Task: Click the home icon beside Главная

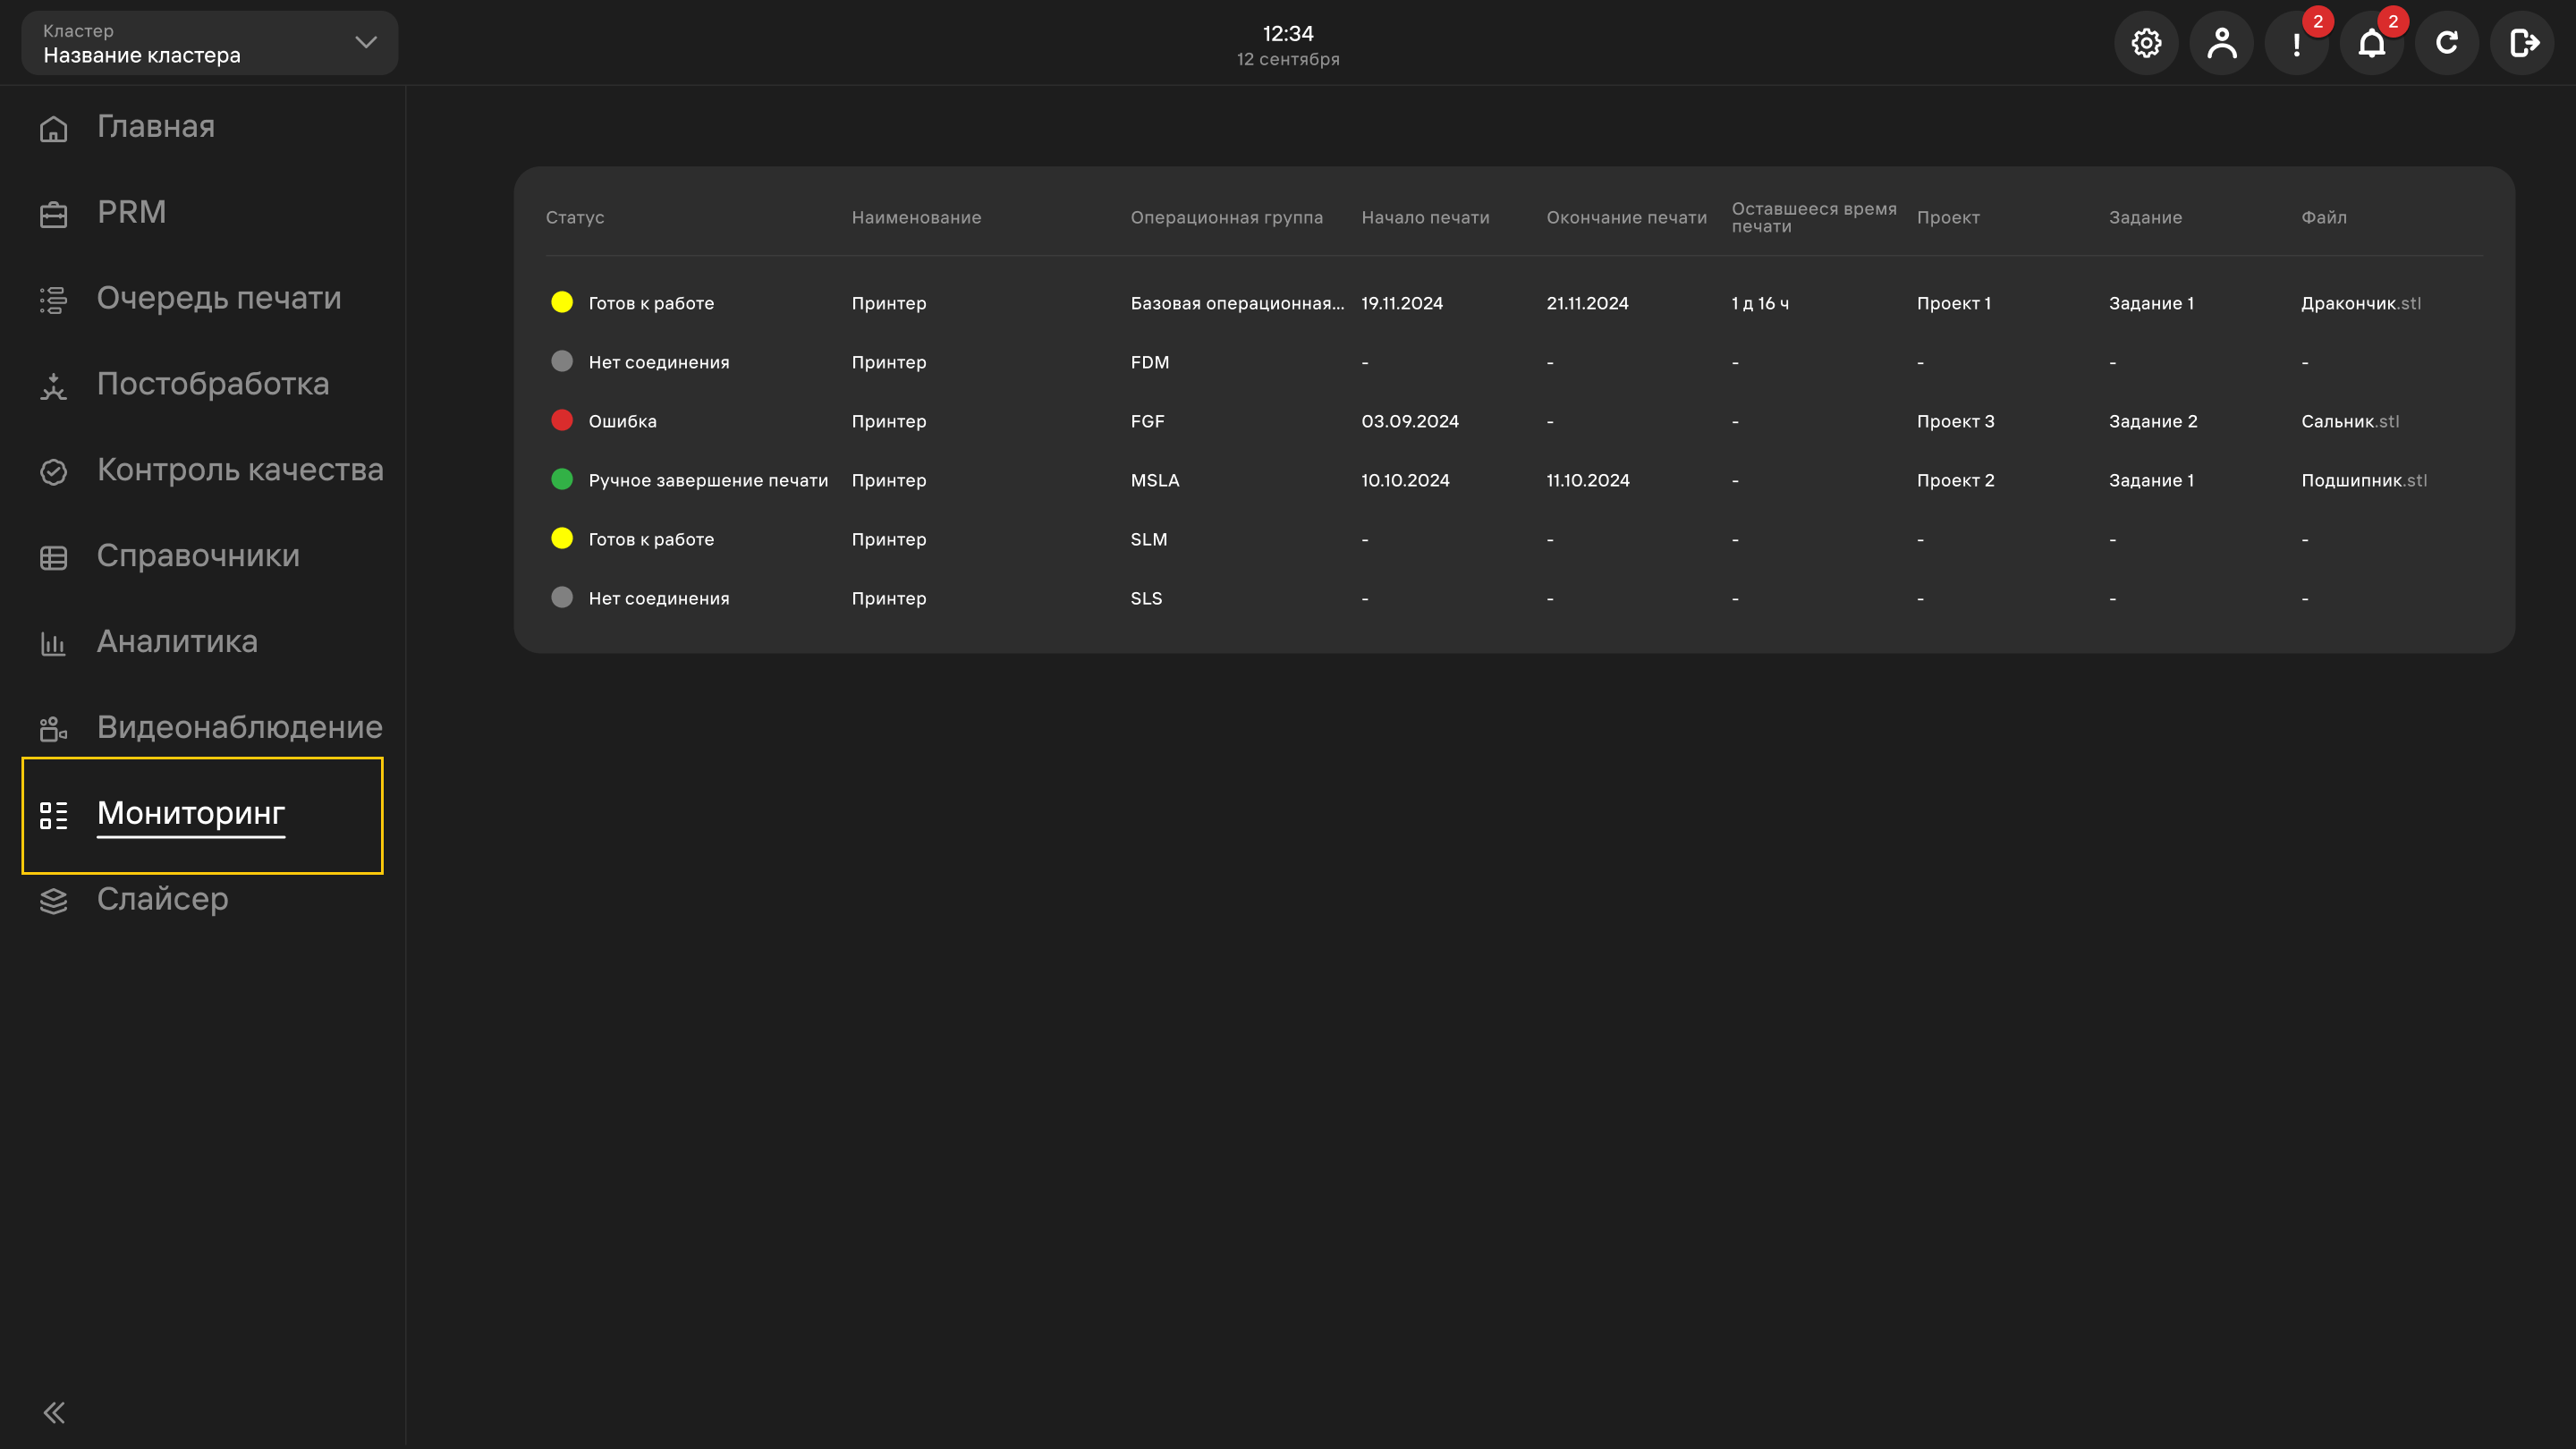Action: click(x=53, y=129)
